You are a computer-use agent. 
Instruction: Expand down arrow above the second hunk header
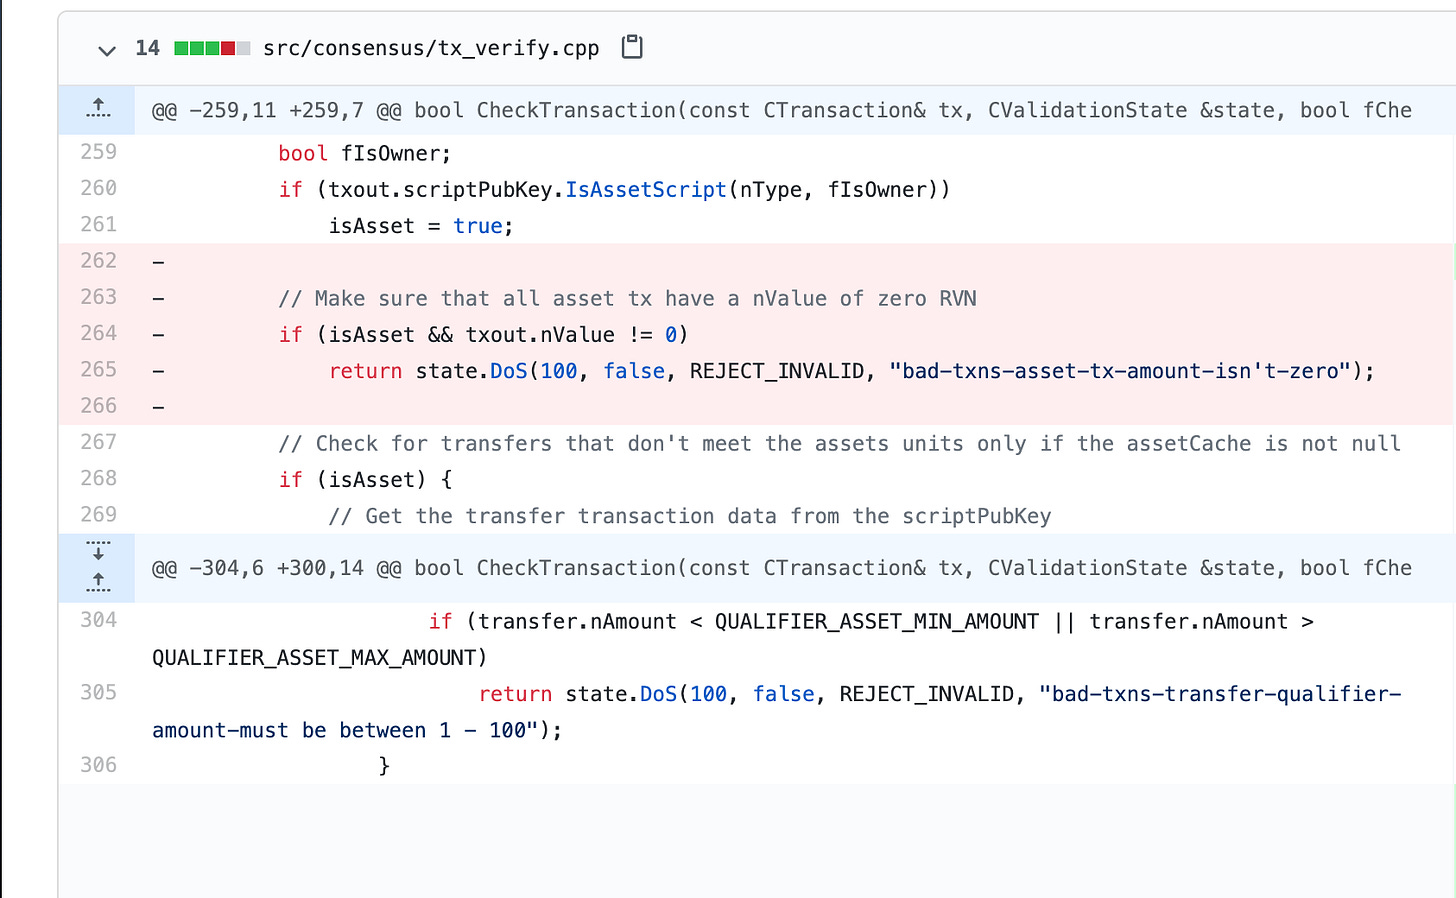point(98,551)
